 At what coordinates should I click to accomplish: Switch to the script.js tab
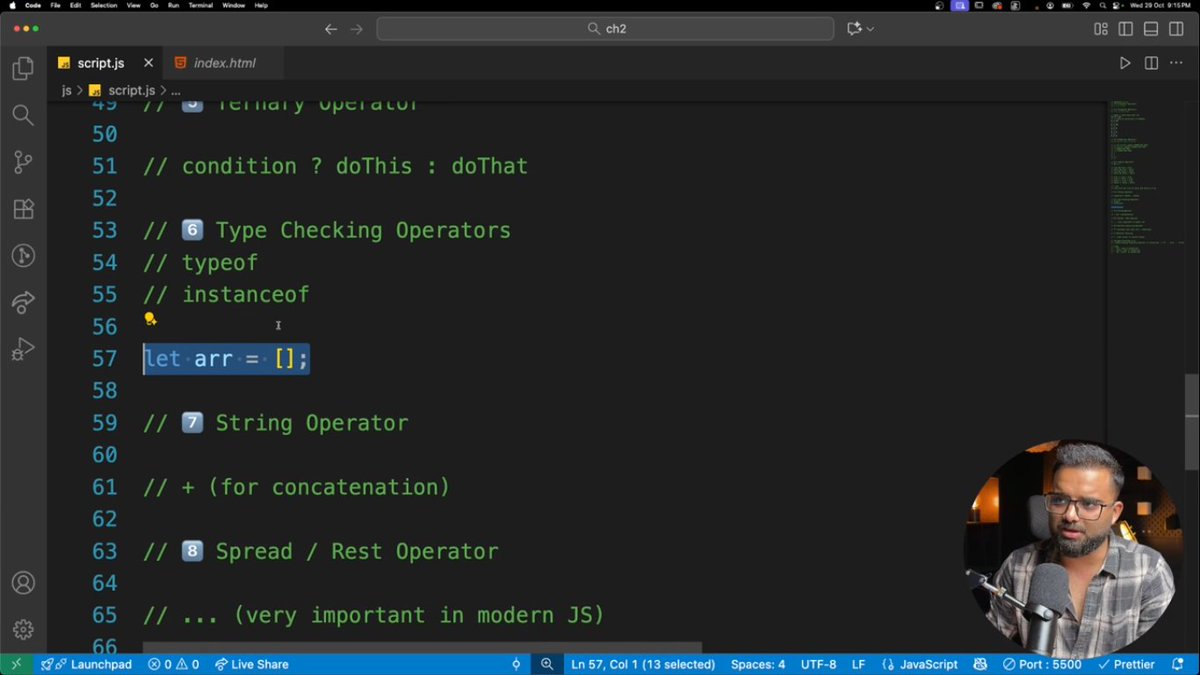point(105,63)
